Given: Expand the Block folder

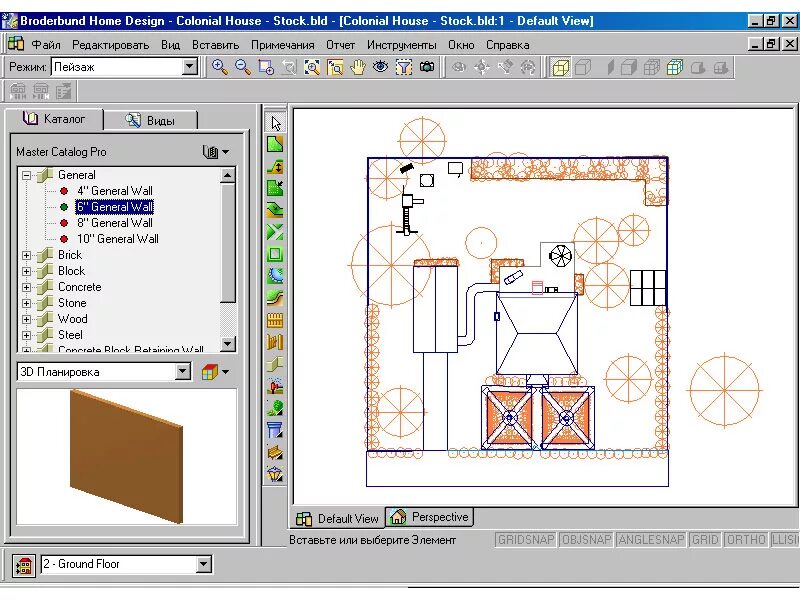Looking at the screenshot, I should click(26, 271).
